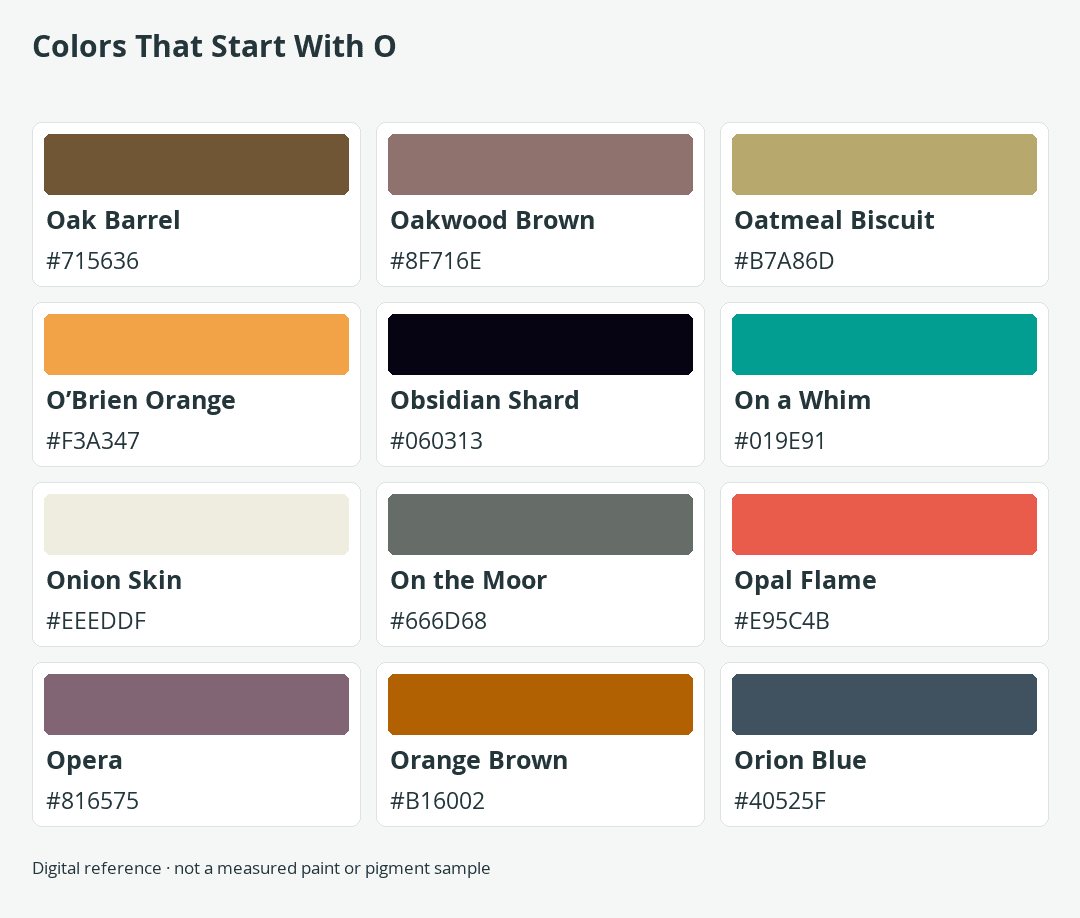Select the Obsidian Shard black swatch

[x=540, y=344]
